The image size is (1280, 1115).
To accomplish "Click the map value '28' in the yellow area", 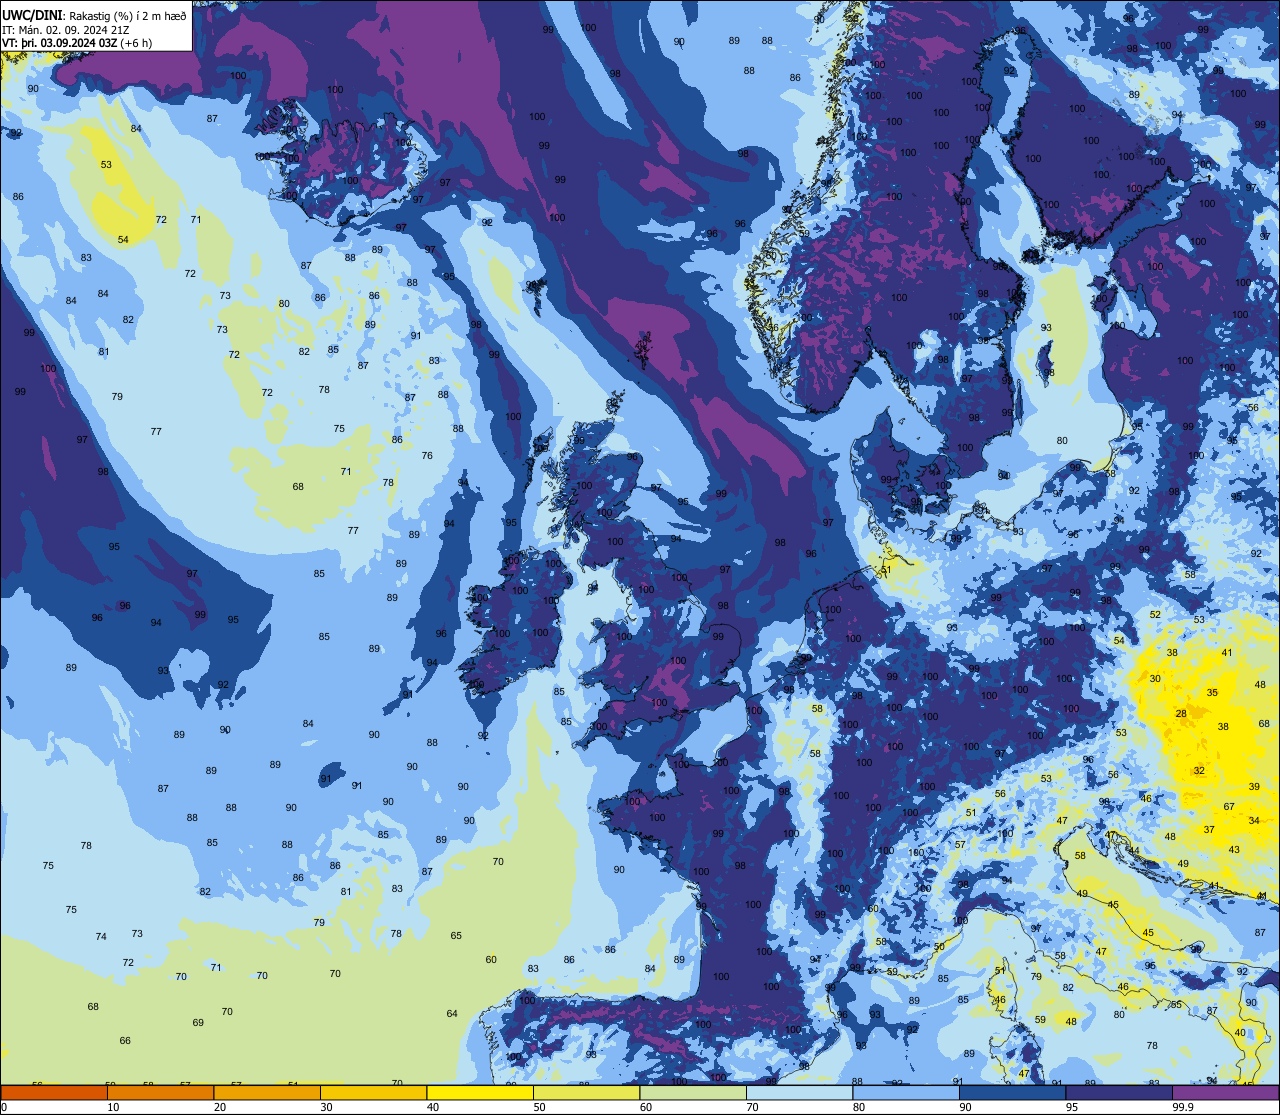I will [1181, 713].
